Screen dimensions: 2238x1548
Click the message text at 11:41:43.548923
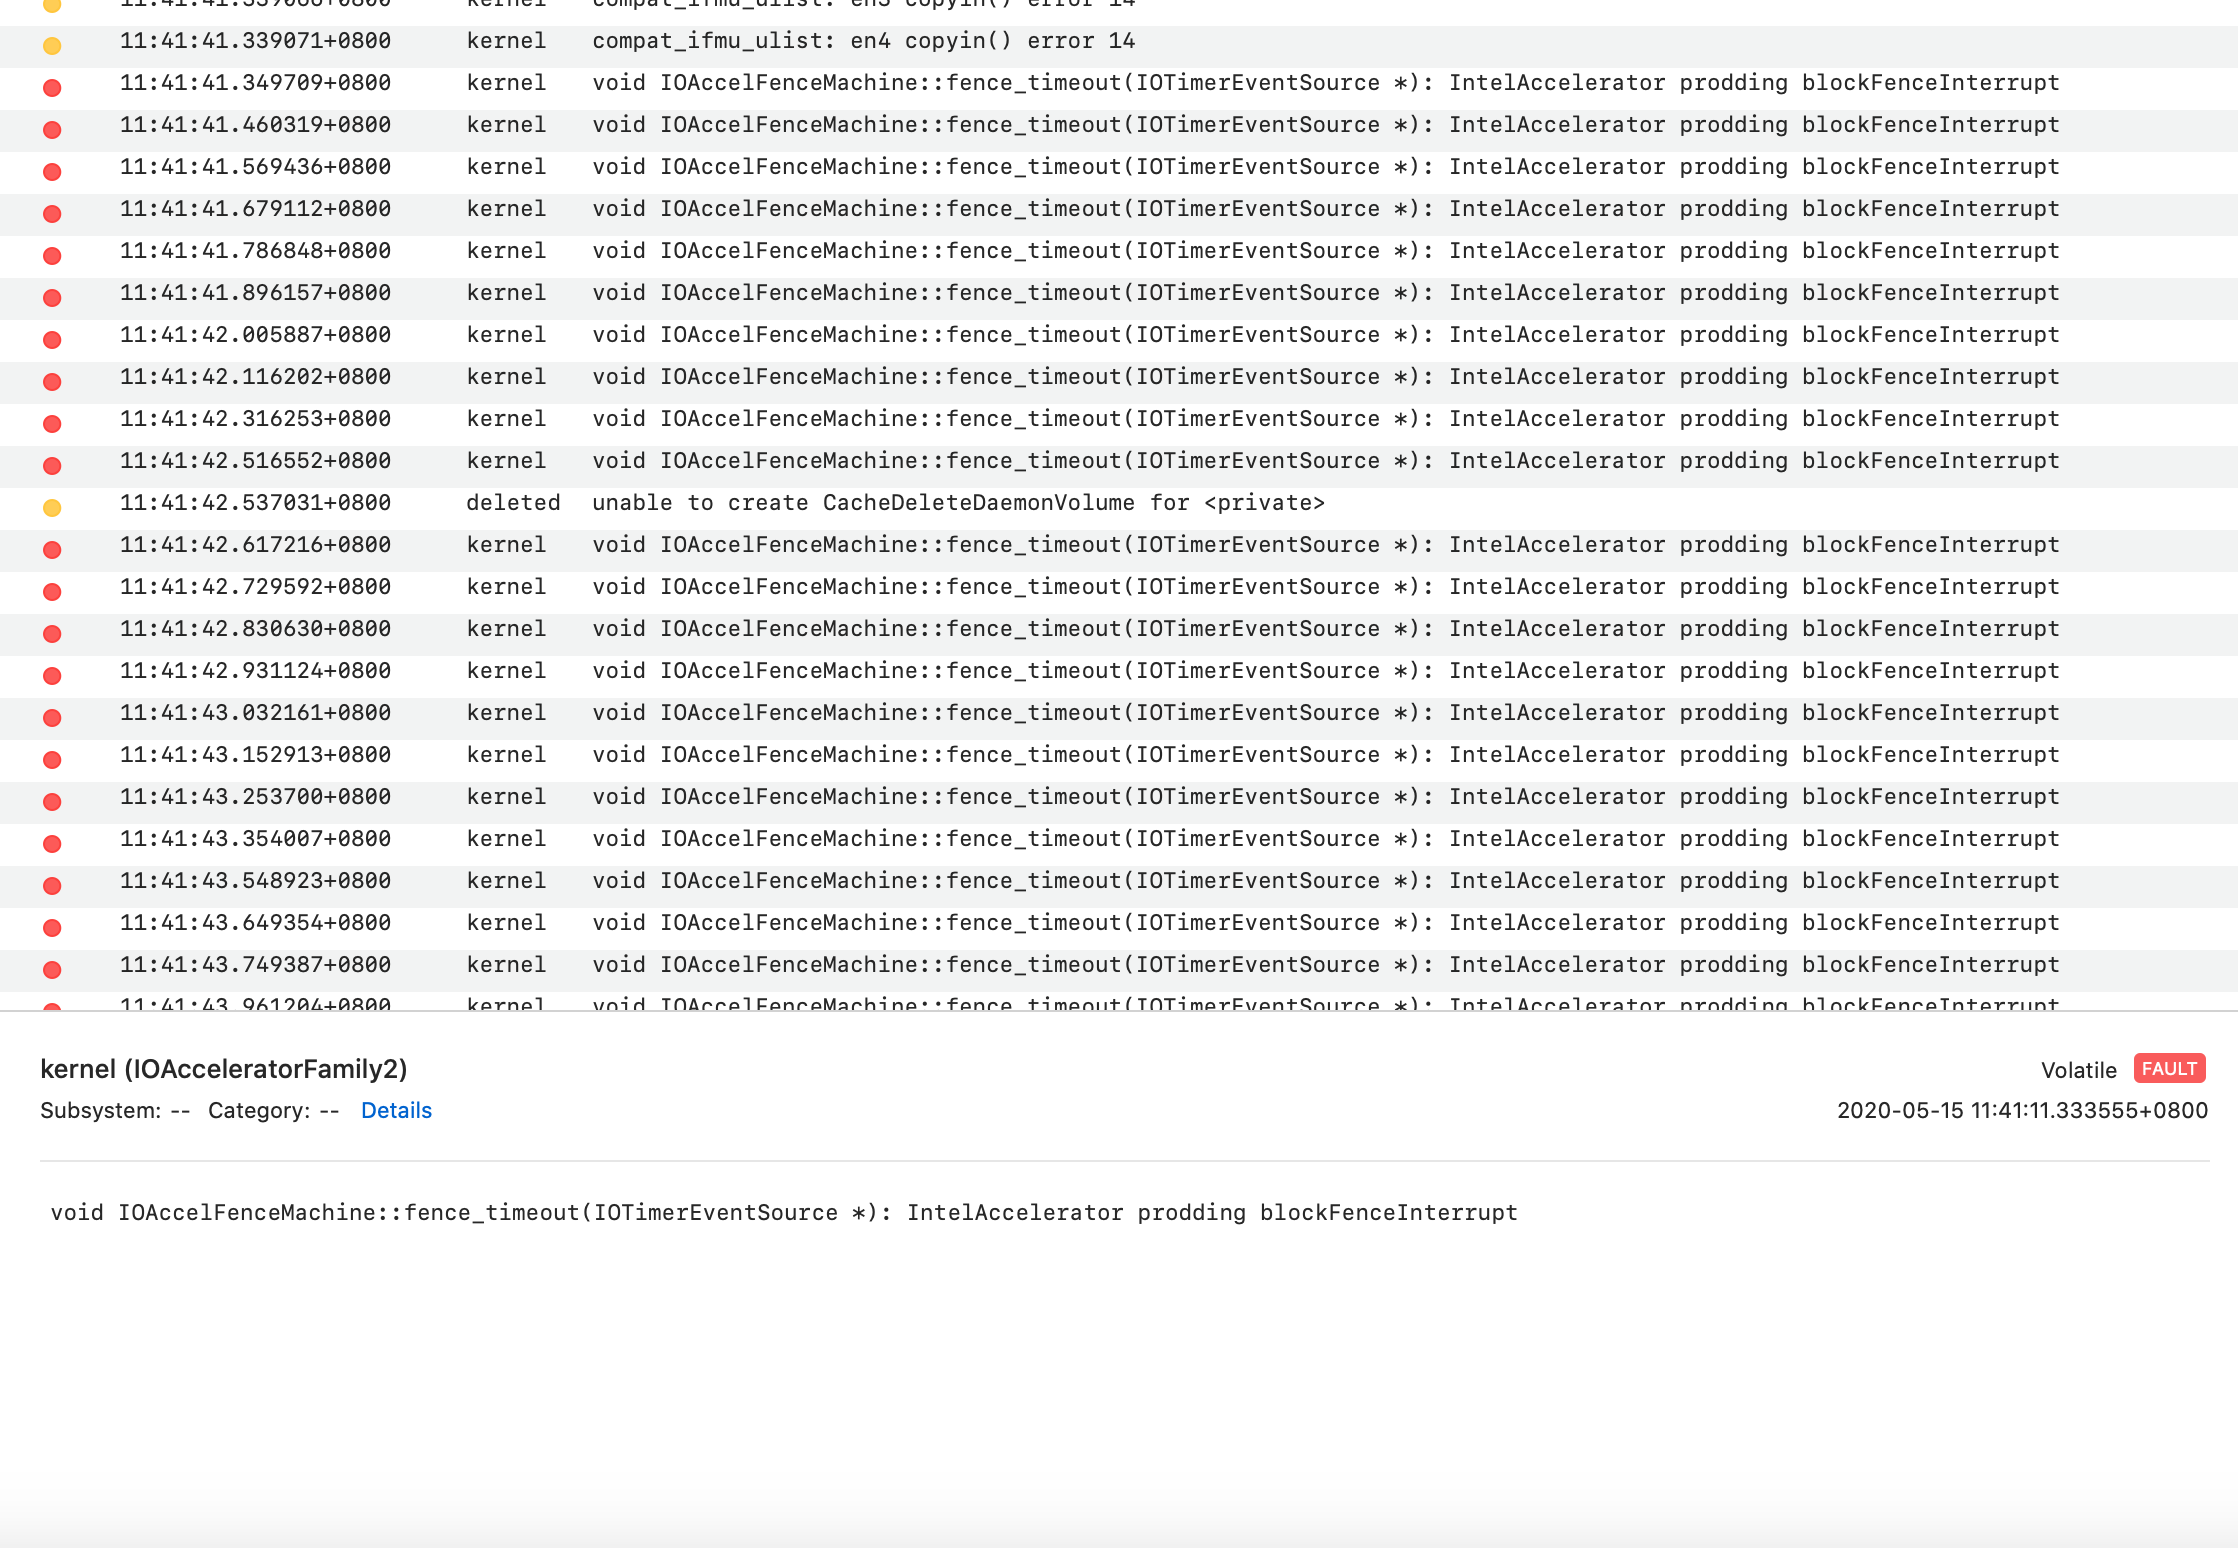tap(1324, 881)
